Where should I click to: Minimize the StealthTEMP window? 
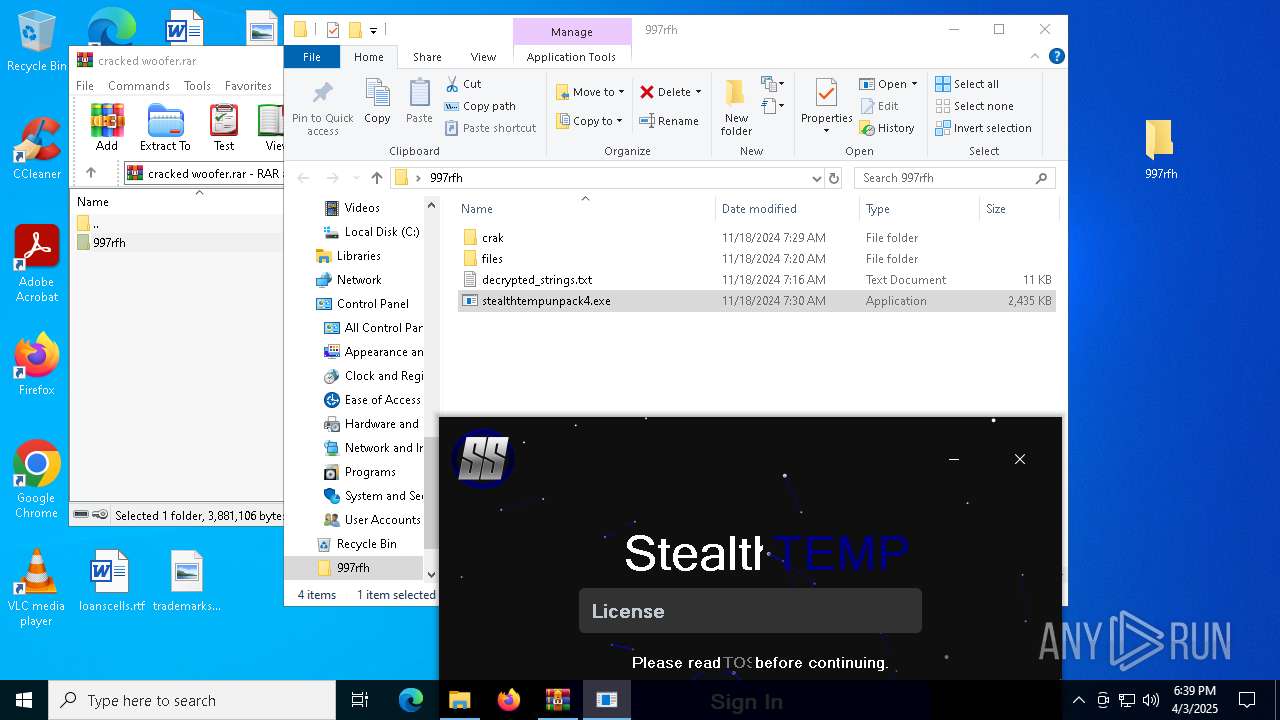click(954, 459)
